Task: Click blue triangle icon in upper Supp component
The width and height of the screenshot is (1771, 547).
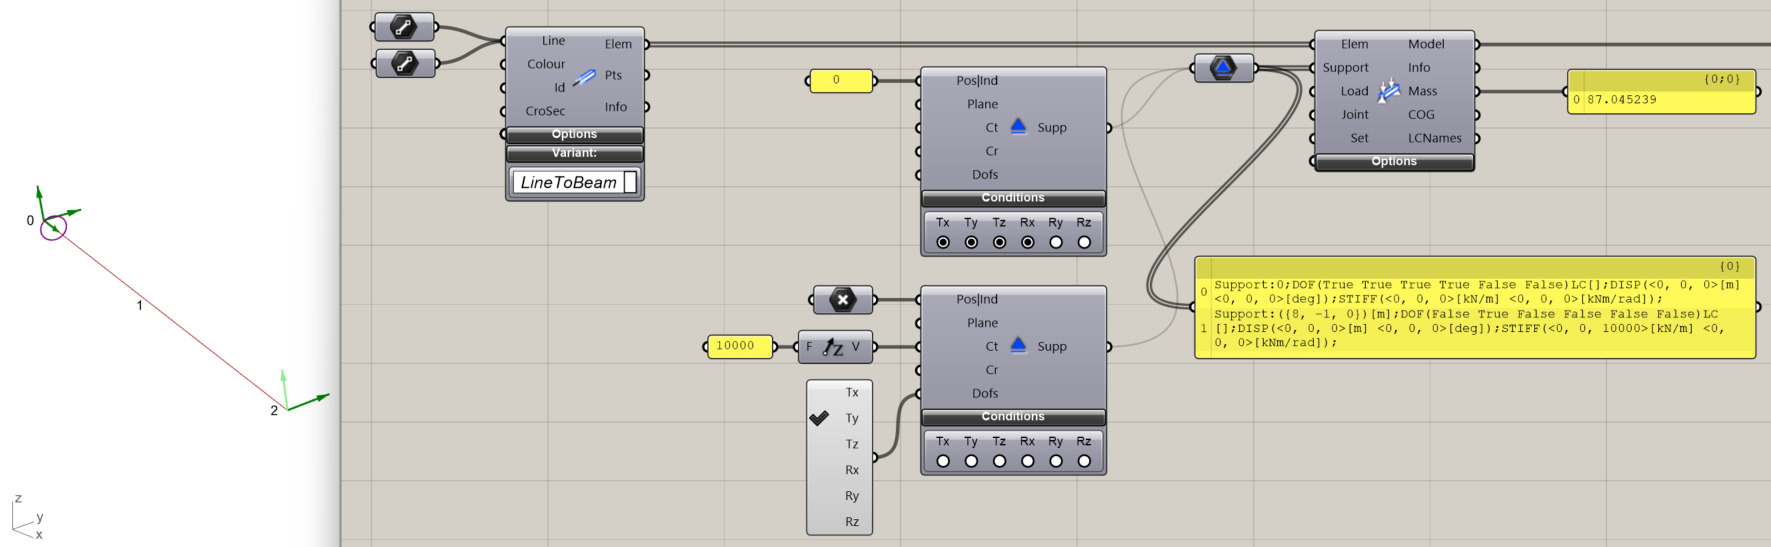Action: tap(1018, 126)
